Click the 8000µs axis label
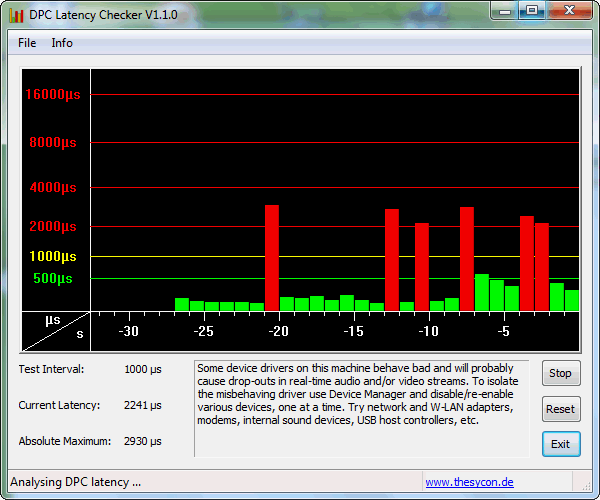The width and height of the screenshot is (600, 500). coord(53,143)
